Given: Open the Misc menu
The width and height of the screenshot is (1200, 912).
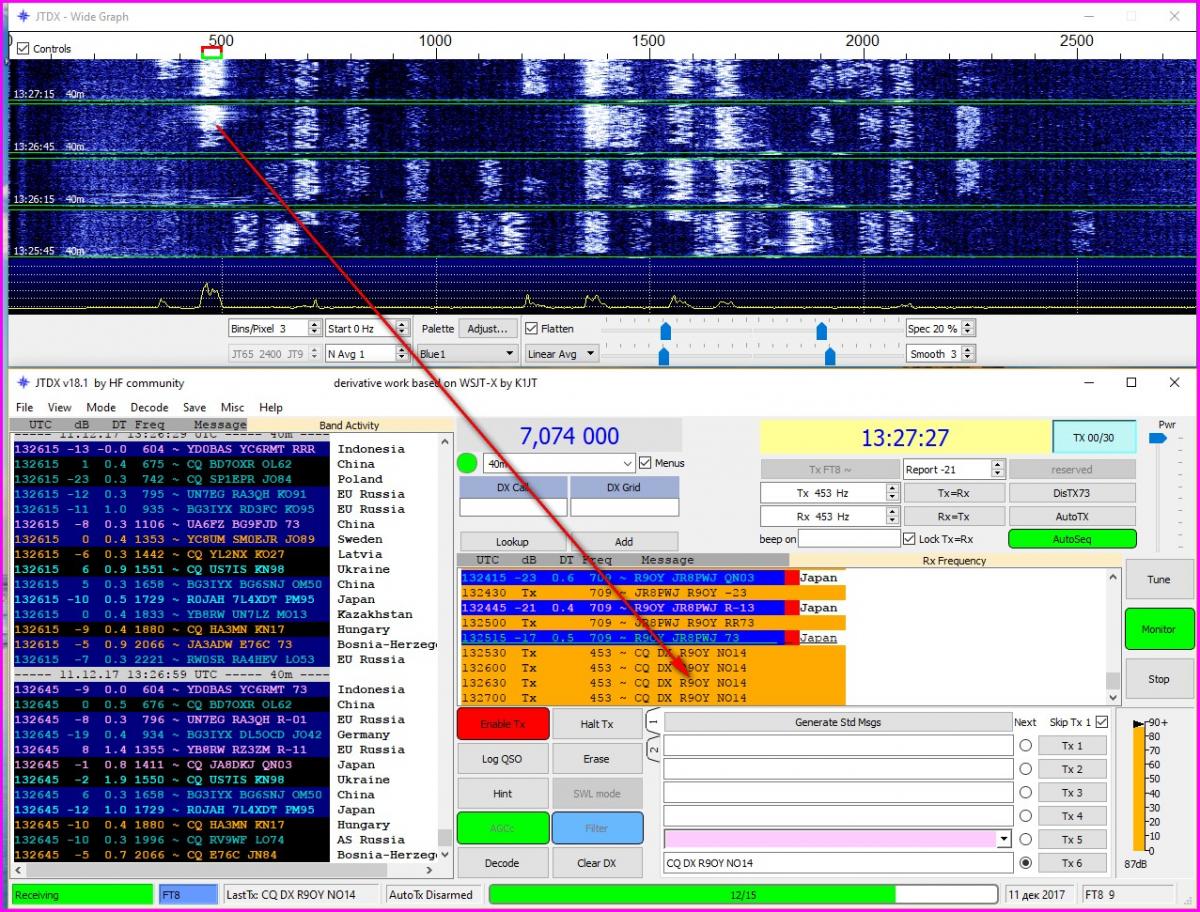Looking at the screenshot, I should (x=232, y=407).
